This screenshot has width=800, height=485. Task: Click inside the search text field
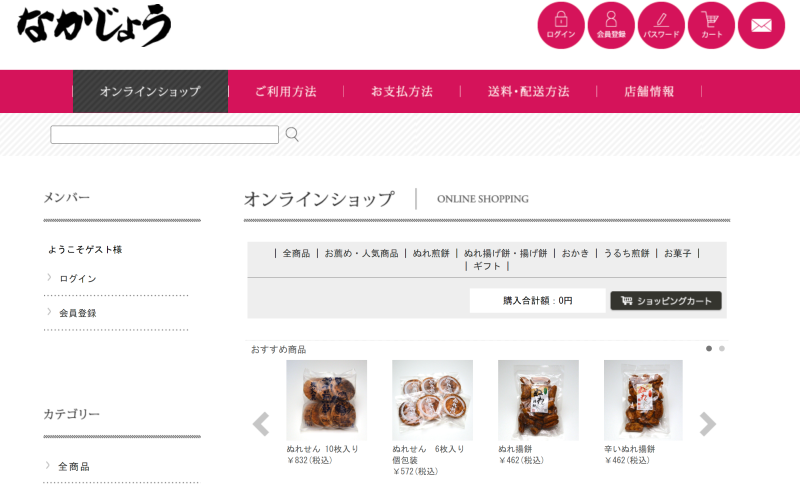tap(164, 135)
